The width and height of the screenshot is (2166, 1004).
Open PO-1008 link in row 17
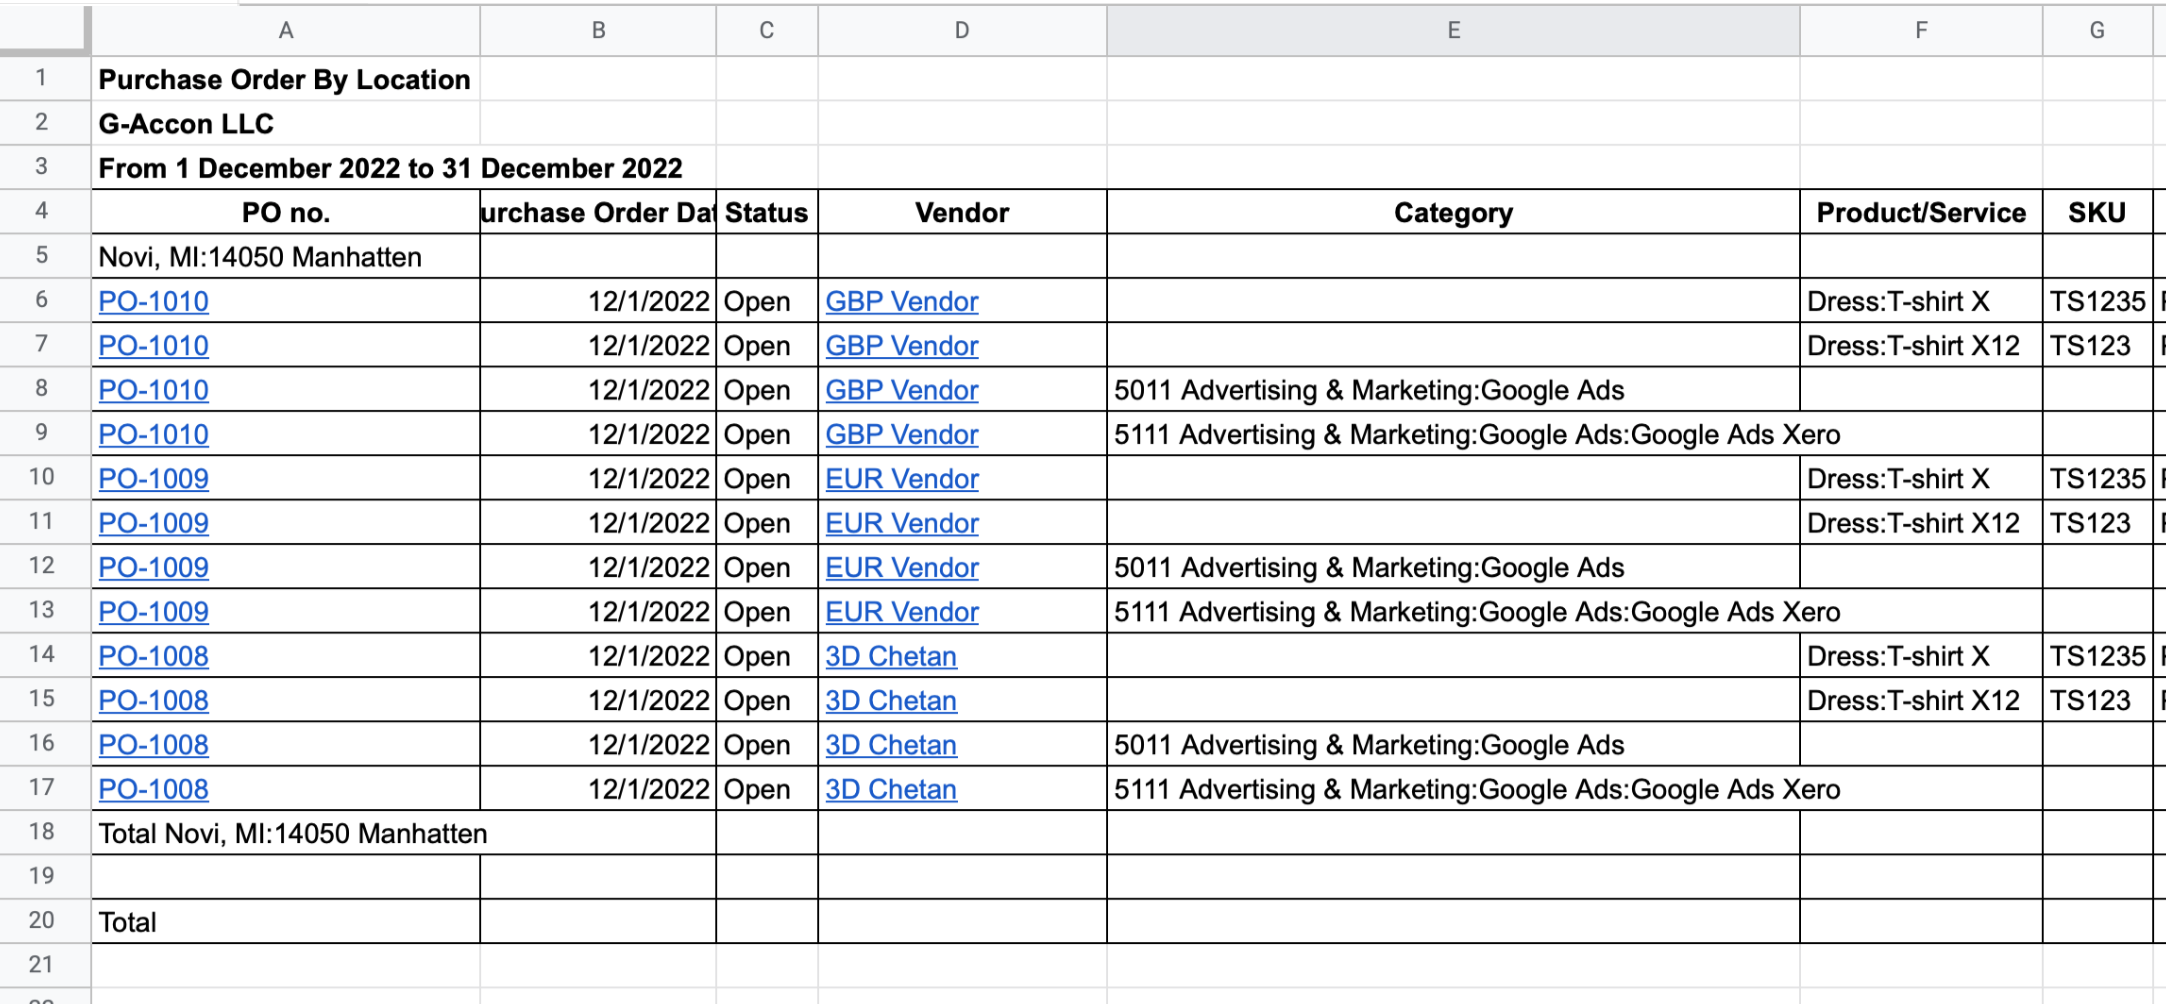coord(153,789)
